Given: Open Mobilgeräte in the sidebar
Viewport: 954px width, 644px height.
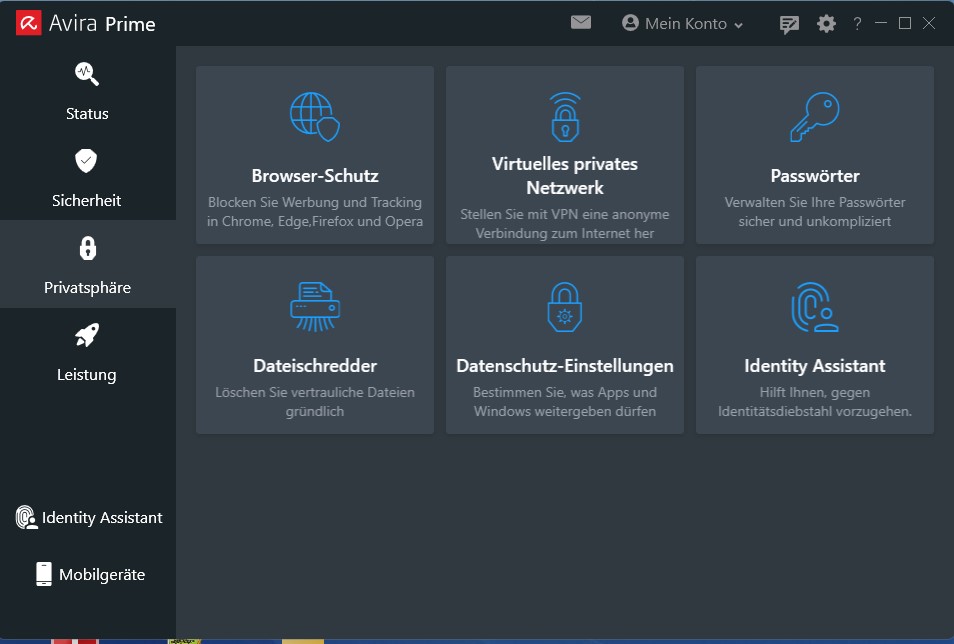Looking at the screenshot, I should pyautogui.click(x=88, y=575).
